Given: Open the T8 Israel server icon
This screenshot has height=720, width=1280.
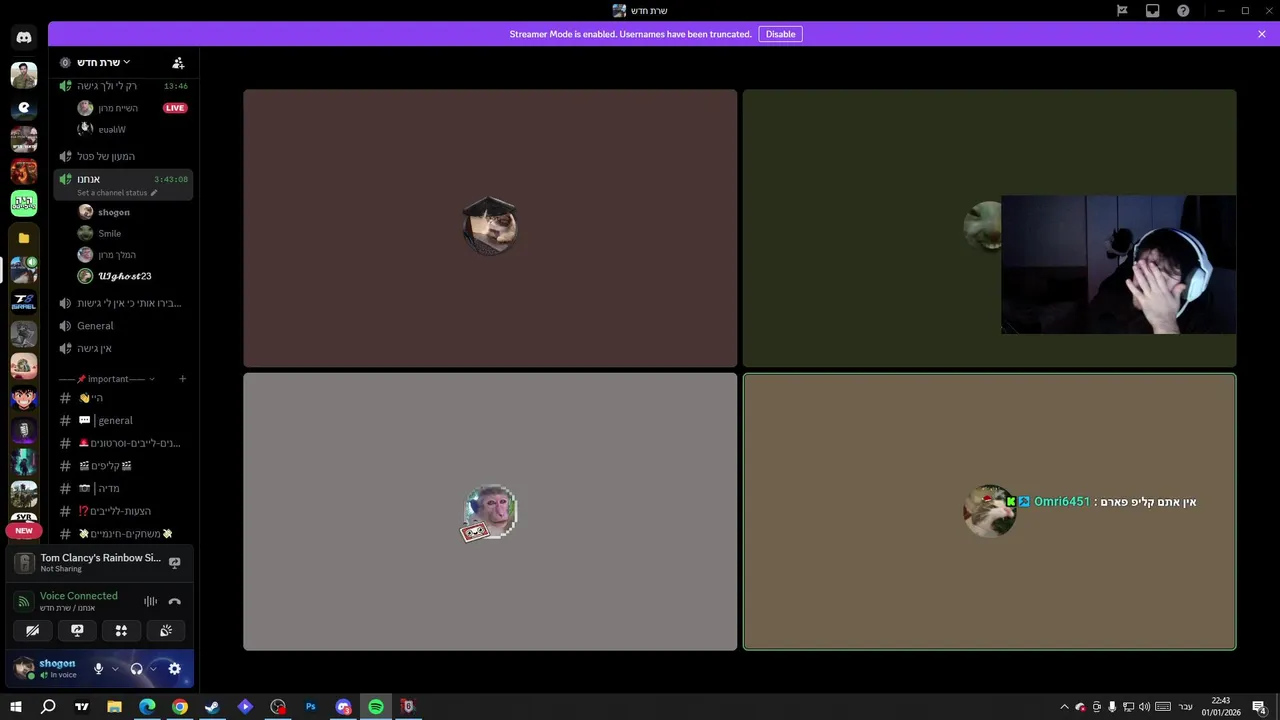Looking at the screenshot, I should point(24,301).
